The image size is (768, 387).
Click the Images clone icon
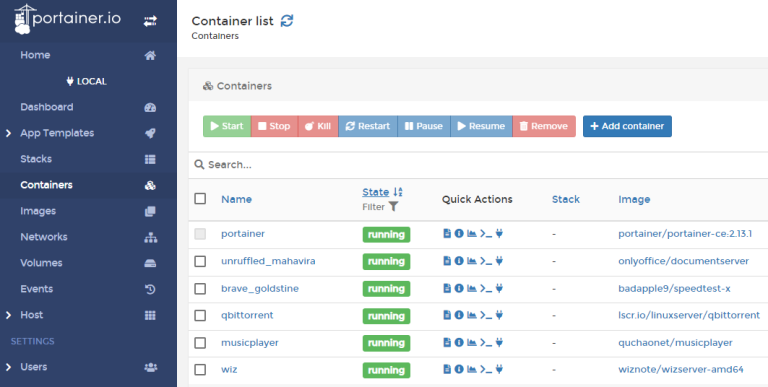coord(150,211)
